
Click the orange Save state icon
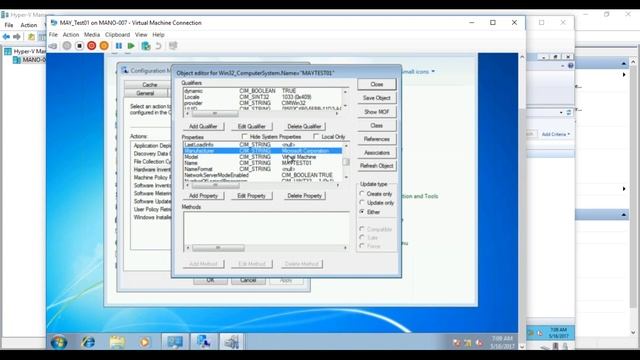104,46
